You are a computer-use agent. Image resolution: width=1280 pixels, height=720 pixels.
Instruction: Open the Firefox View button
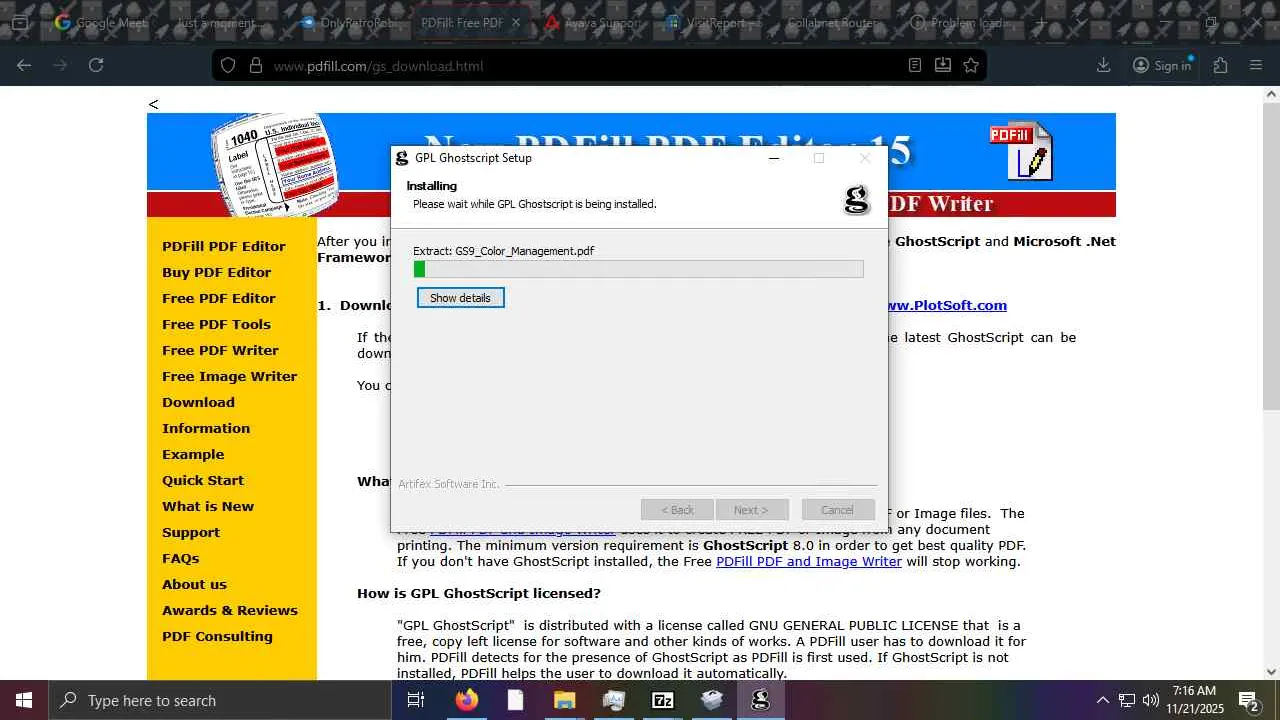[19, 22]
